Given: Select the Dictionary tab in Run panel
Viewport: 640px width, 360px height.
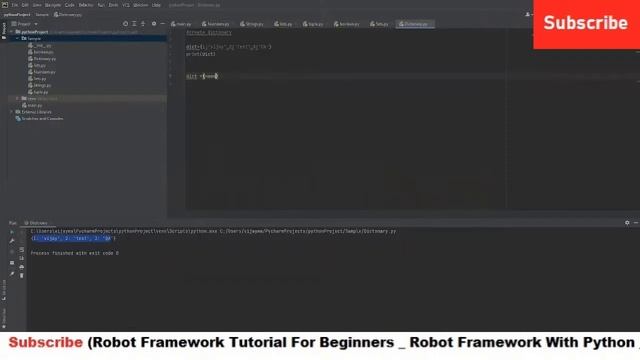Looking at the screenshot, I should (36, 223).
